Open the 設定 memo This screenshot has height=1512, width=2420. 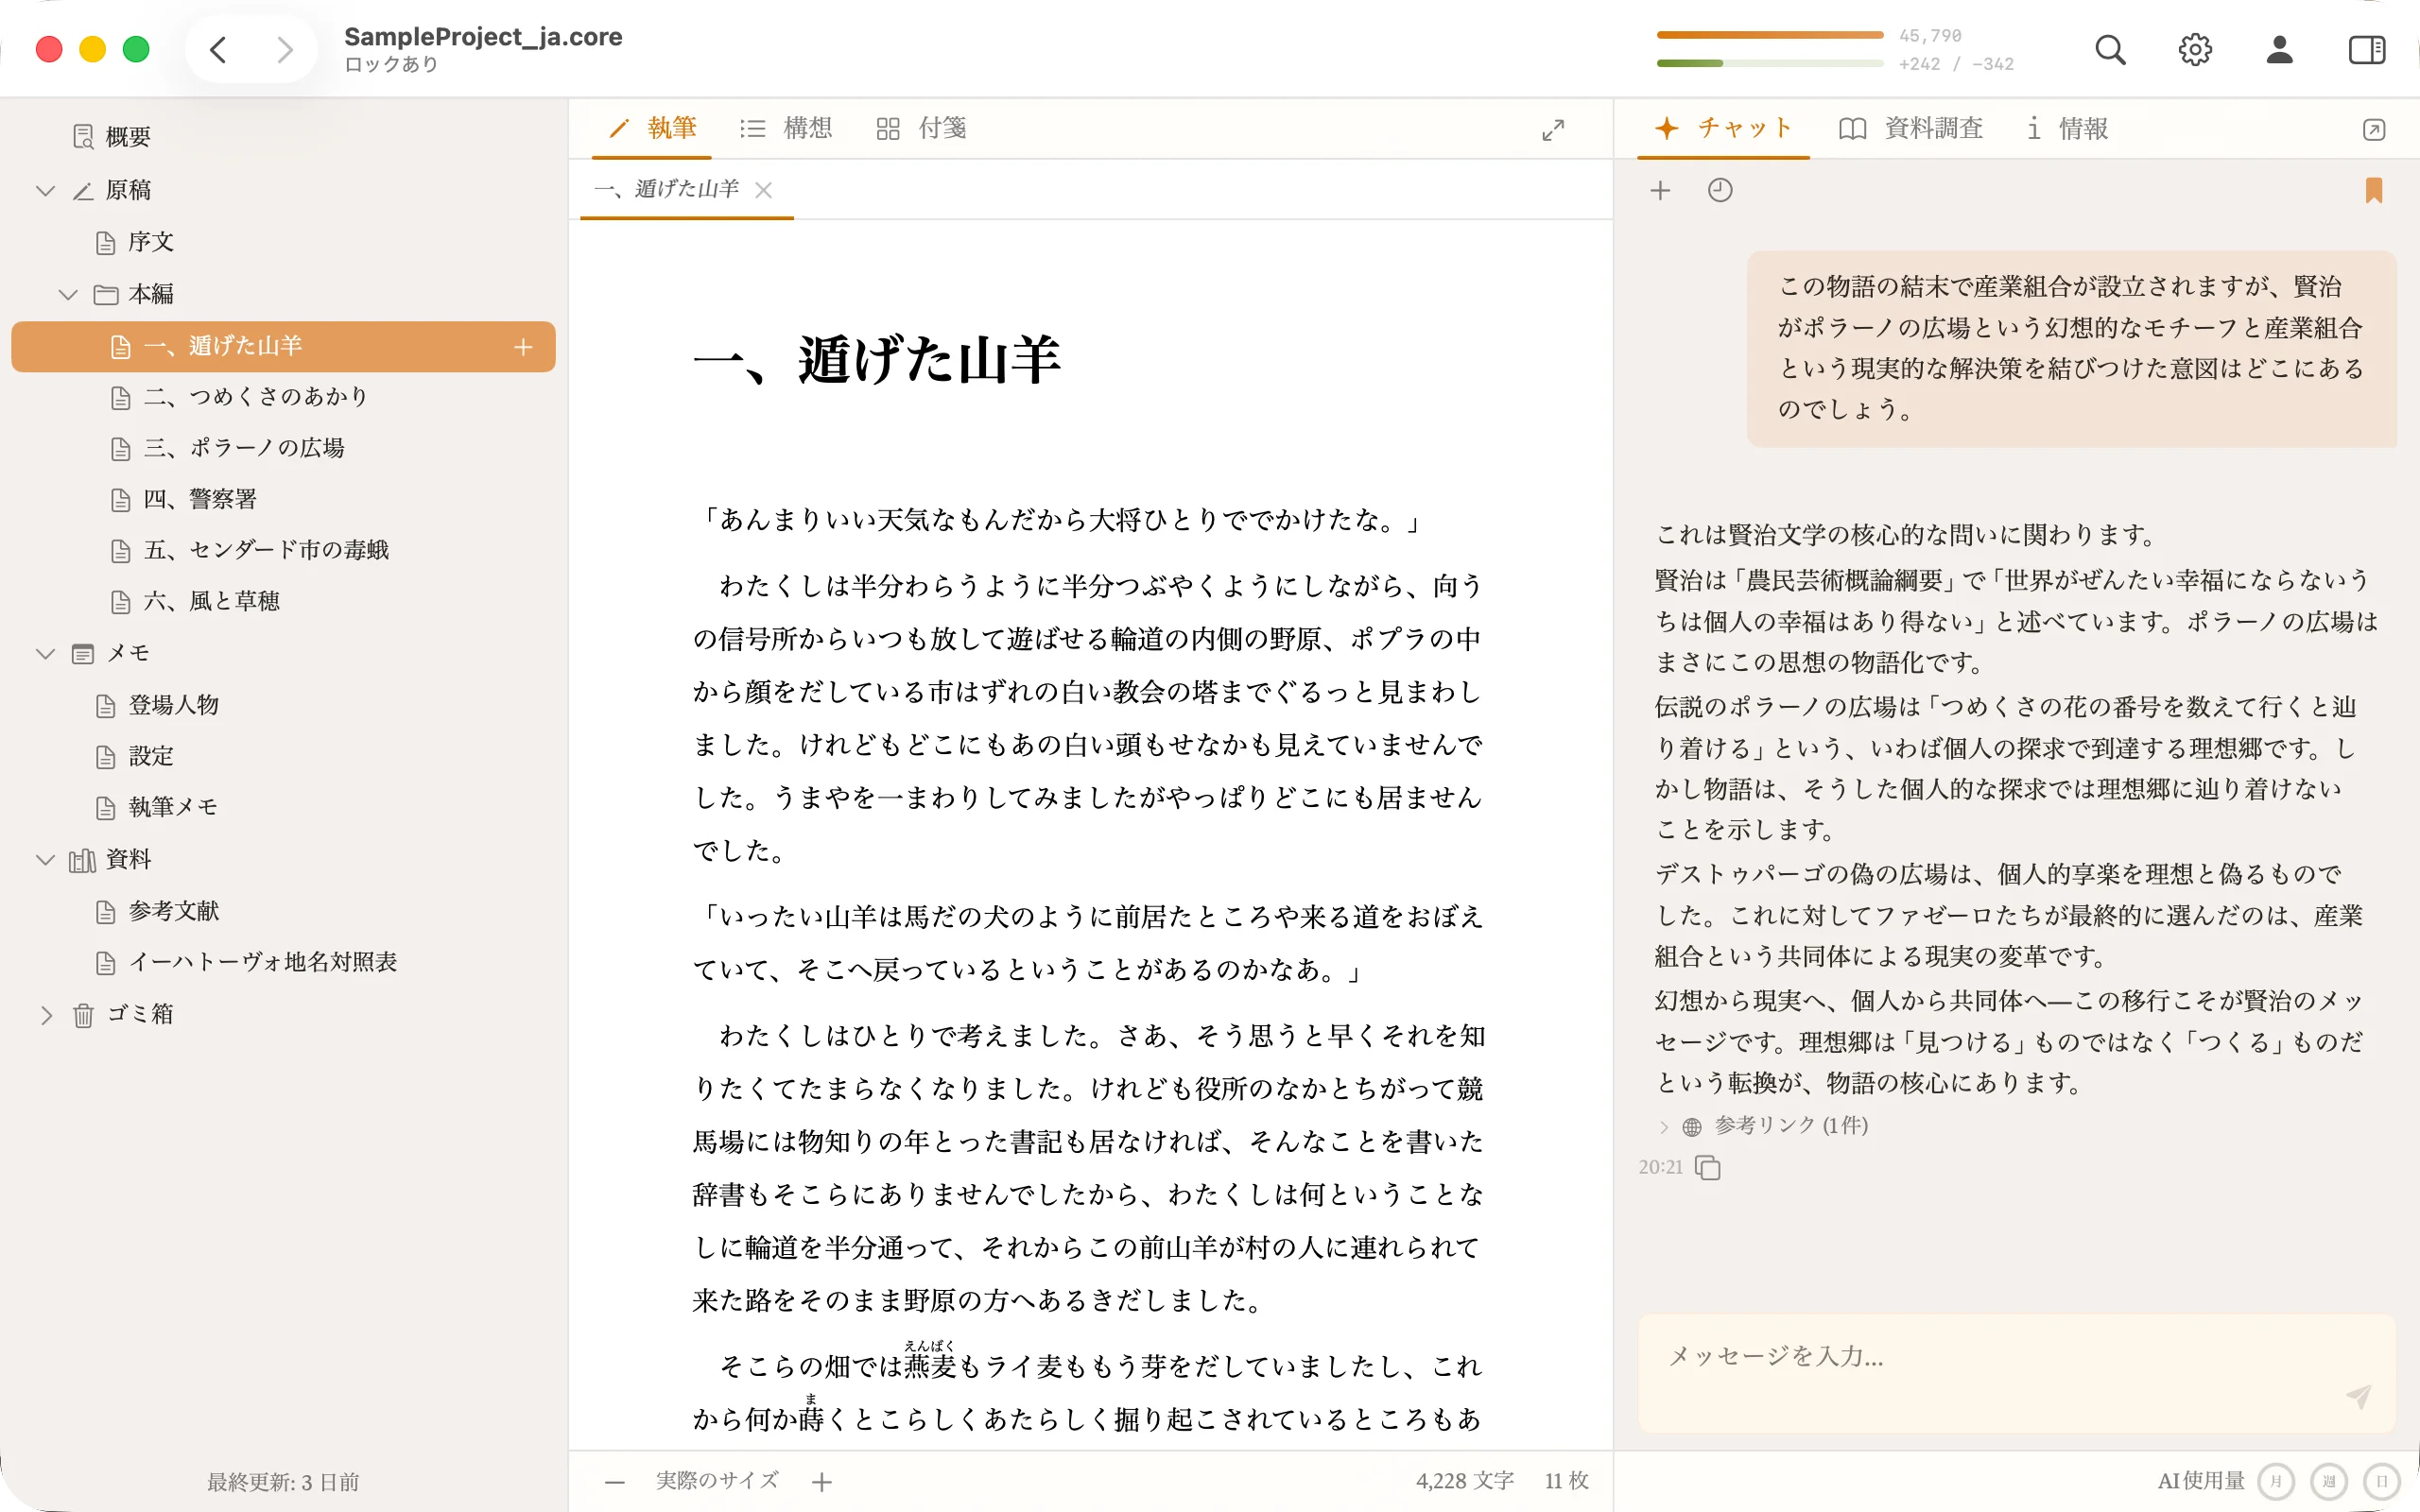pos(134,756)
